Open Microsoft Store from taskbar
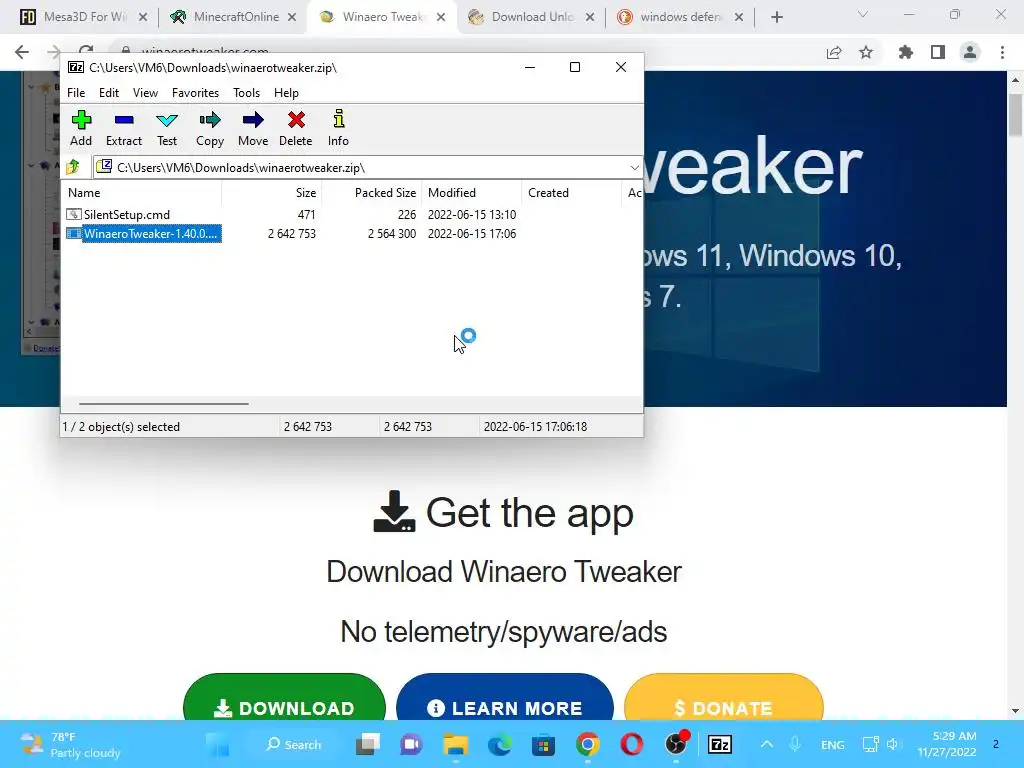This screenshot has height=768, width=1024. click(543, 744)
